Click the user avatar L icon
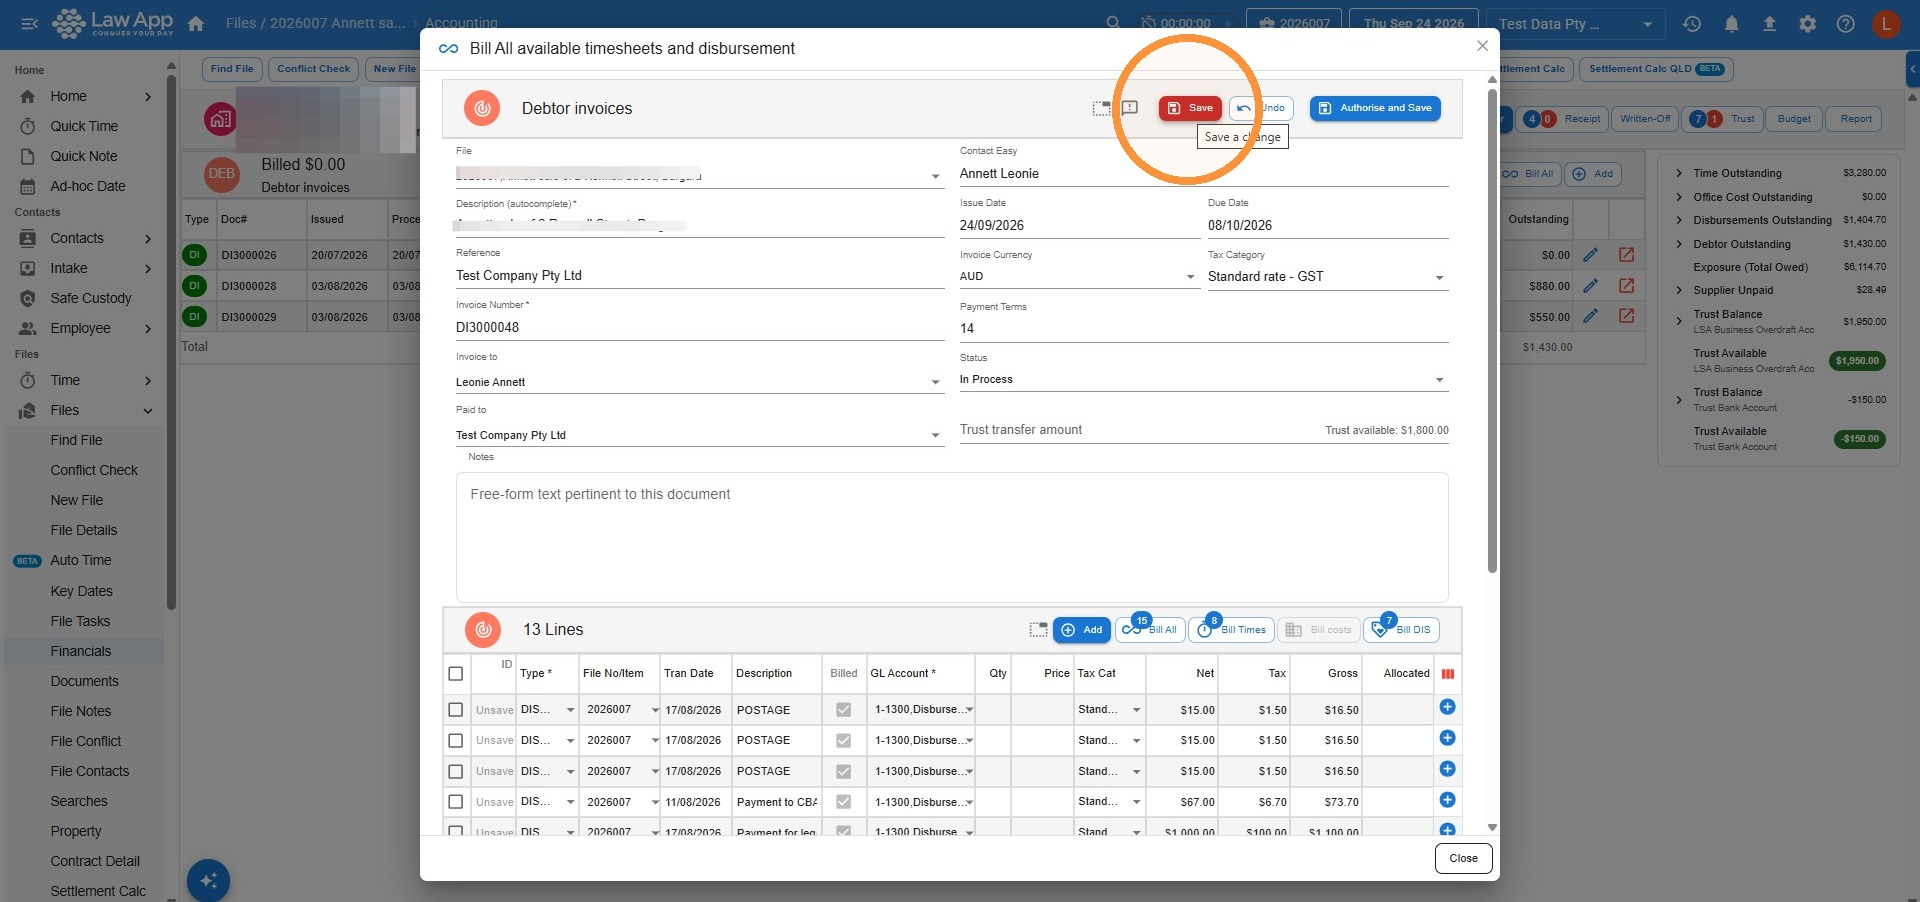 tap(1886, 24)
